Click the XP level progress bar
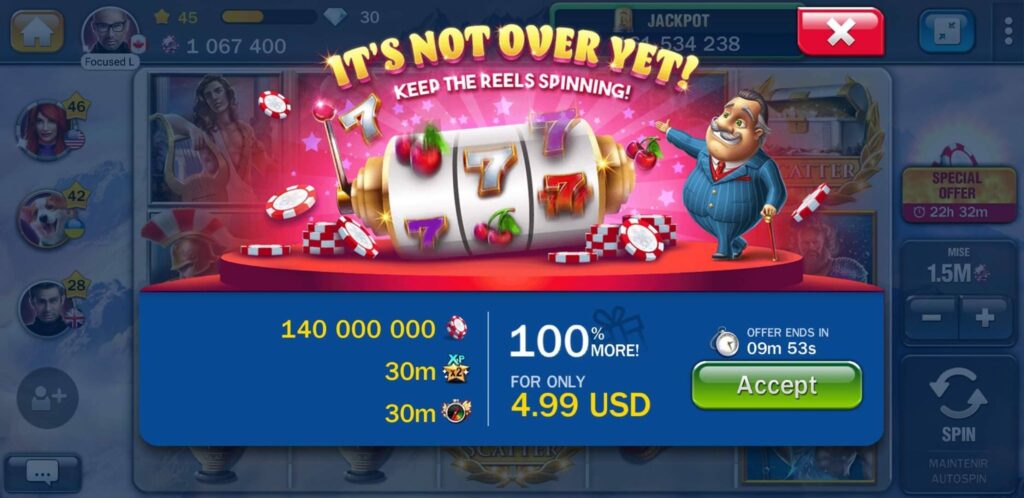 coord(269,17)
